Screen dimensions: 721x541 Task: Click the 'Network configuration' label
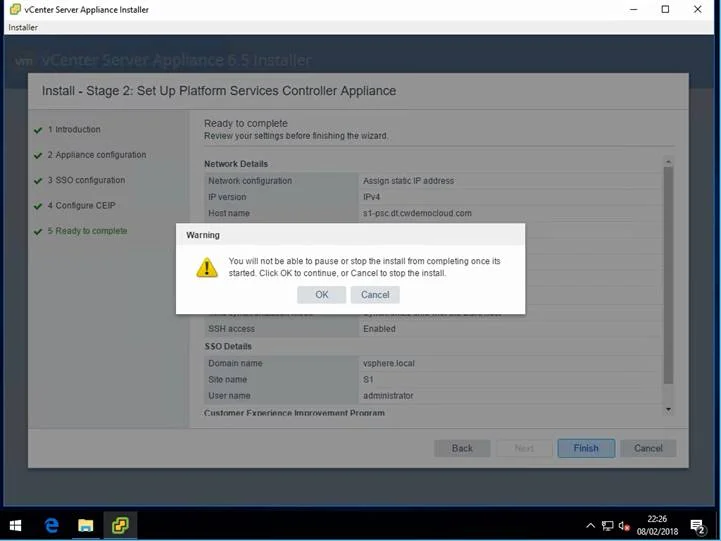[250, 181]
